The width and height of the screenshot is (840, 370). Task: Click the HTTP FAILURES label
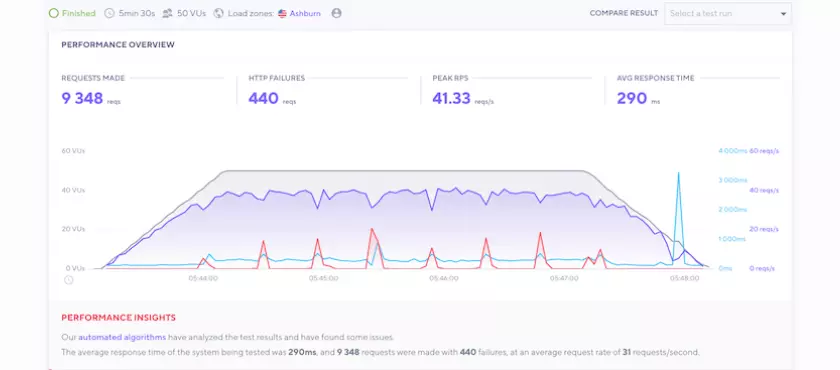coord(276,78)
